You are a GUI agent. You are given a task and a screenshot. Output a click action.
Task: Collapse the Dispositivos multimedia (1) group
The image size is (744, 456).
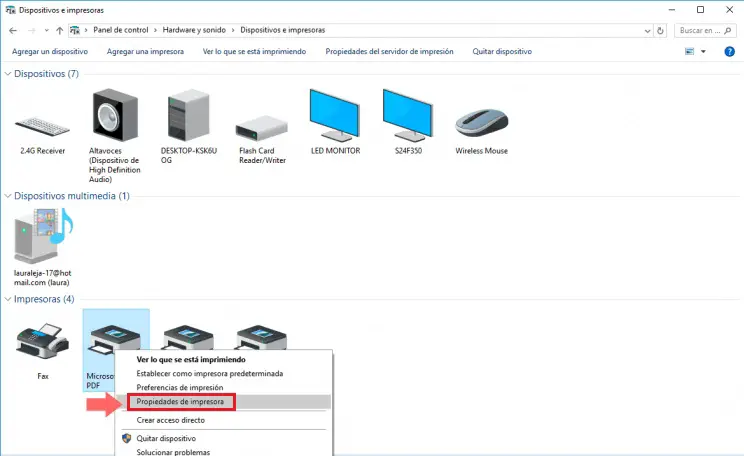(8, 195)
